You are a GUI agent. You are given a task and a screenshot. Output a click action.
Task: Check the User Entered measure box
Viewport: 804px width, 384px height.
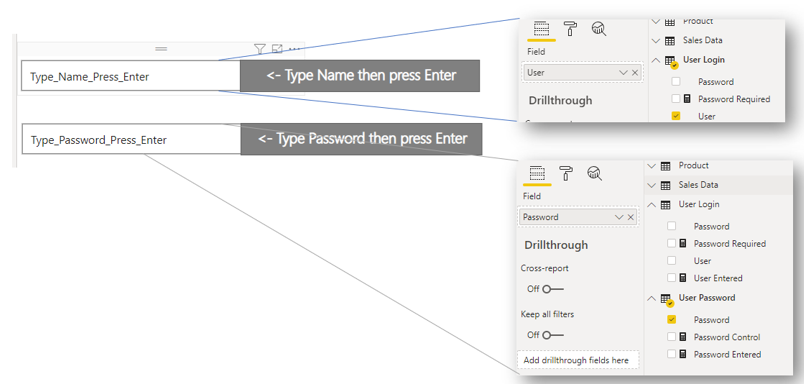click(672, 278)
